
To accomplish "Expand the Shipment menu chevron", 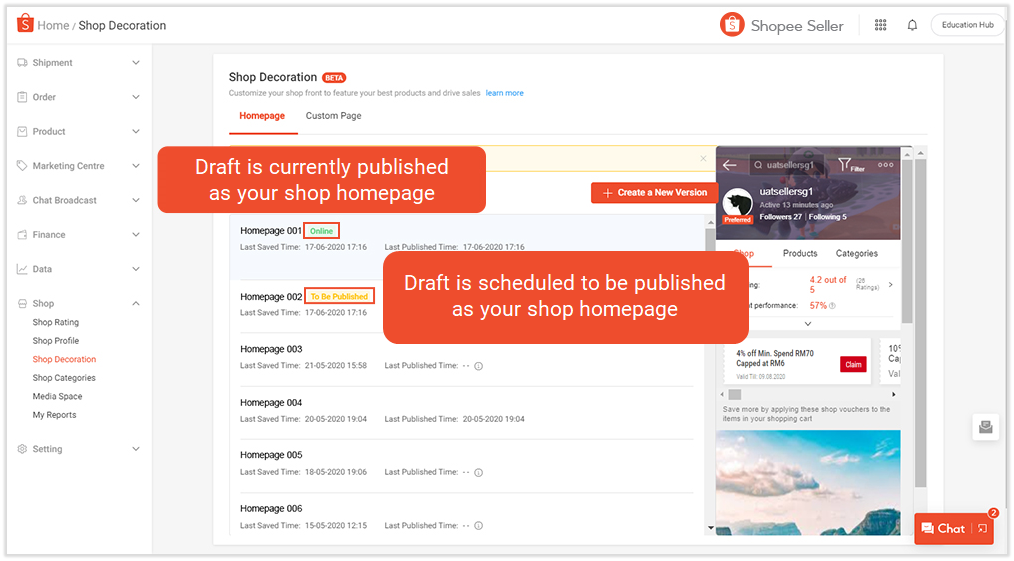I will pyautogui.click(x=136, y=63).
